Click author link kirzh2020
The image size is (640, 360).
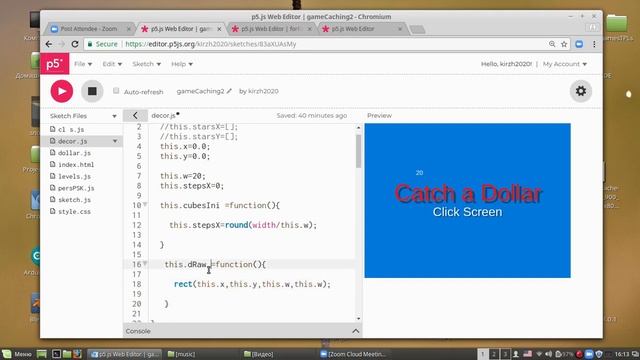(263, 91)
